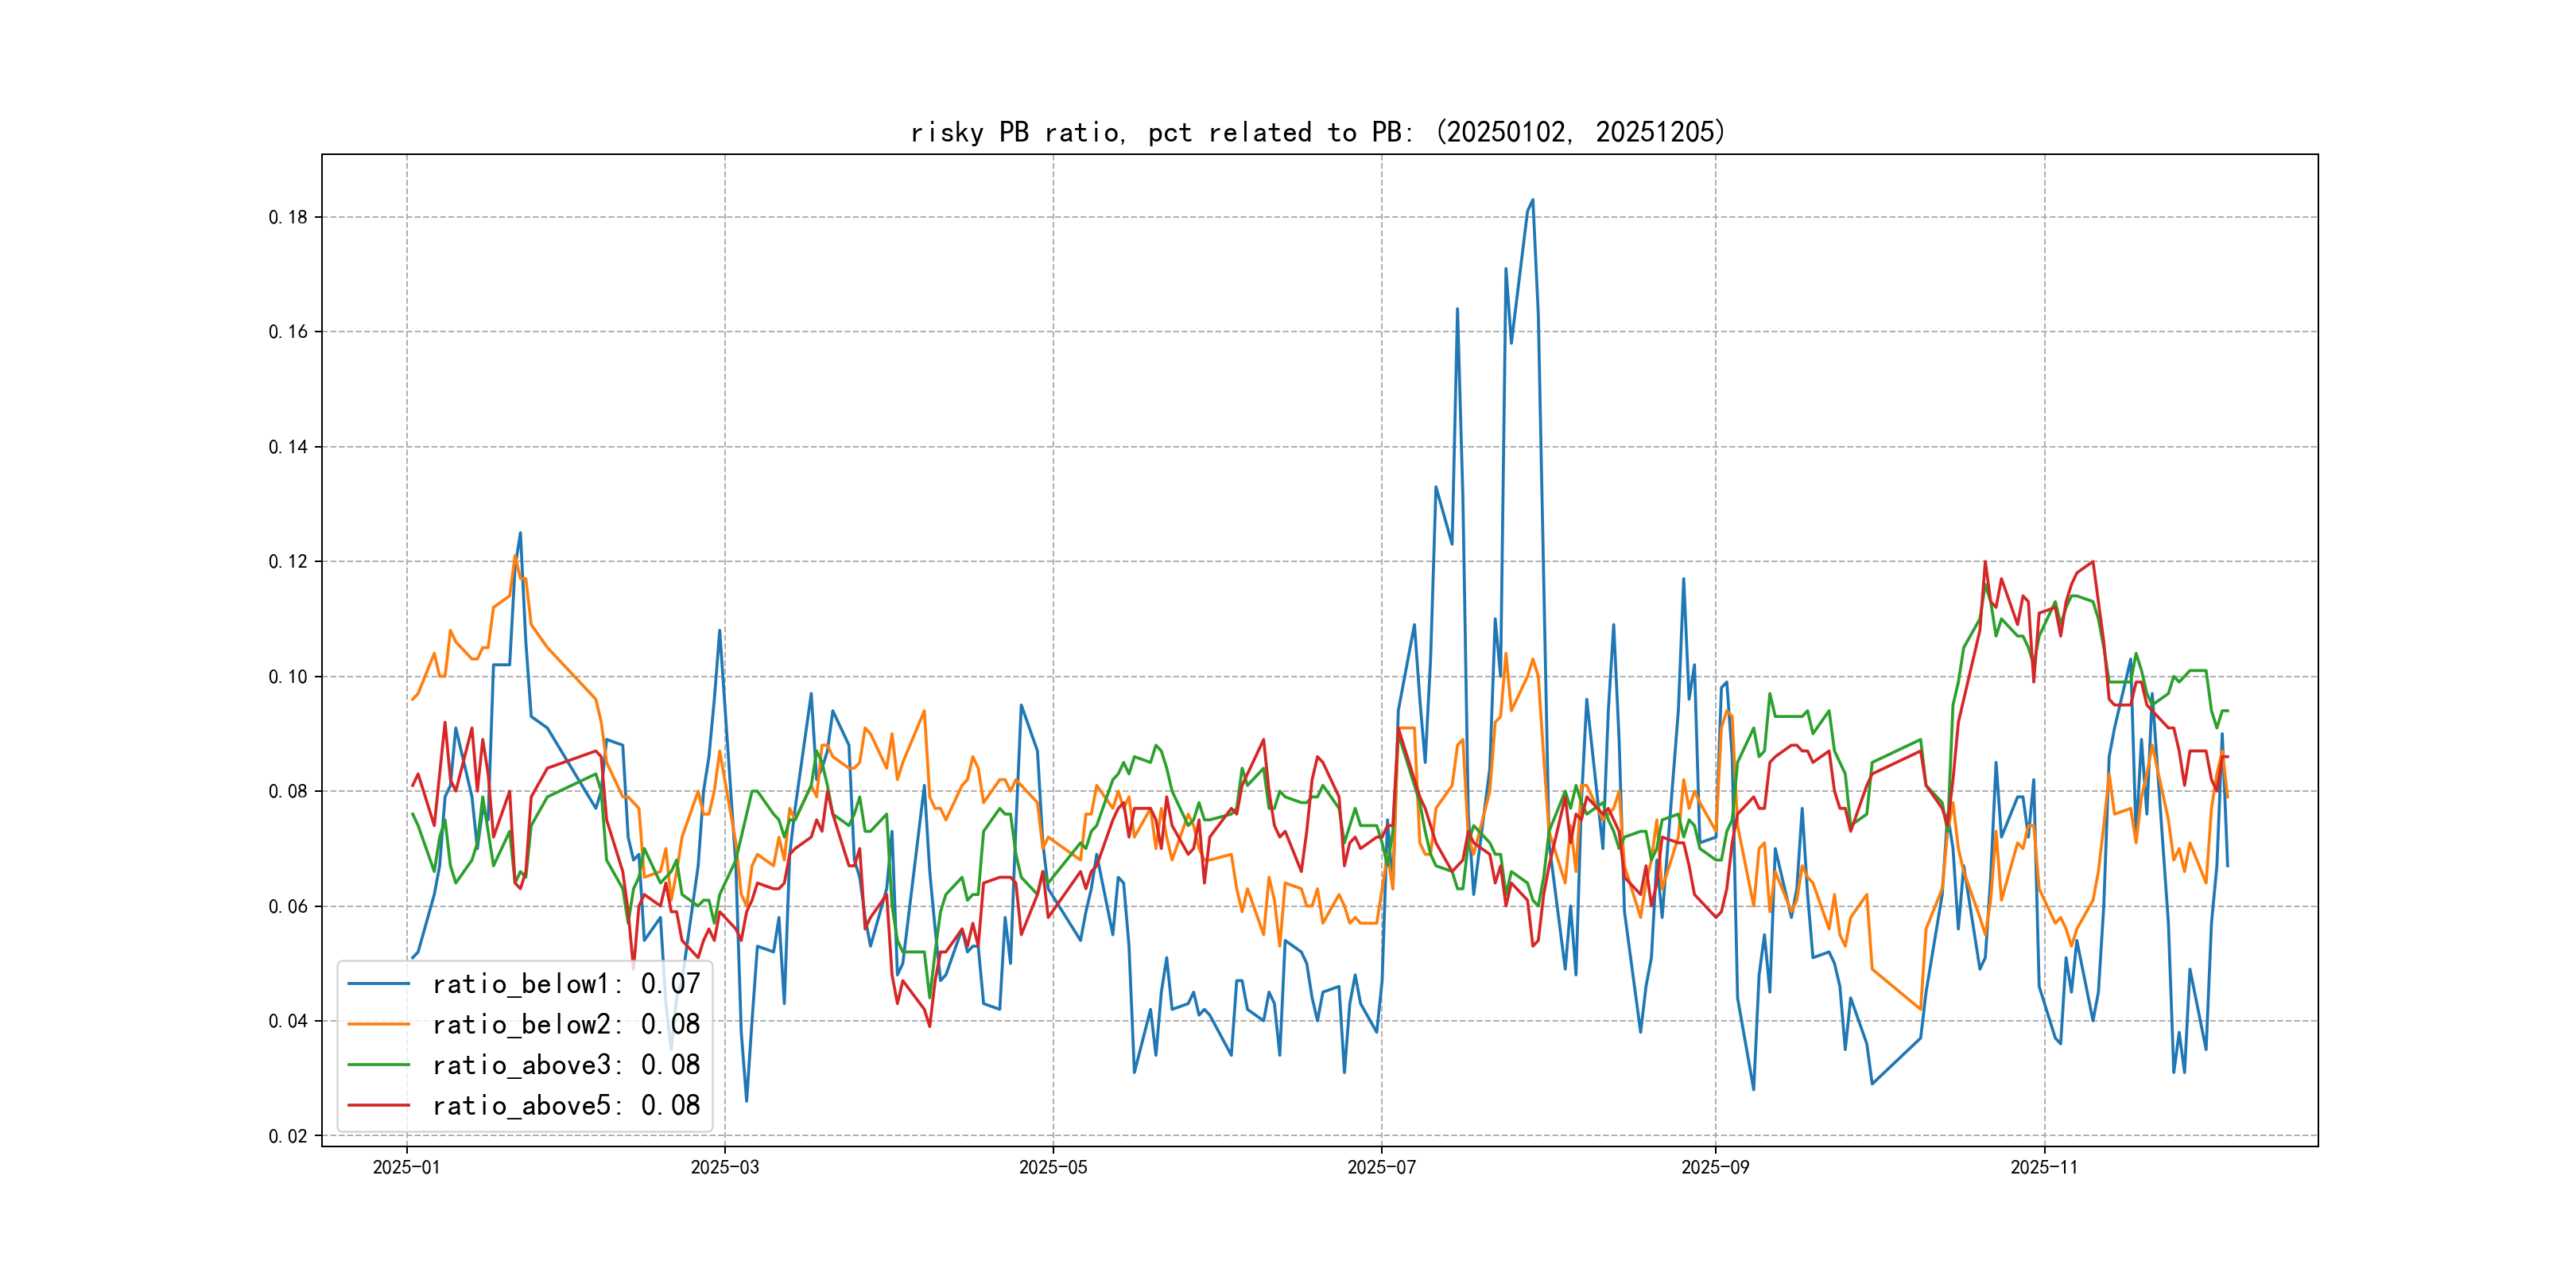The image size is (2576, 1288).
Task: Click the 0.02 y-axis tick label
Action: coord(288,1136)
